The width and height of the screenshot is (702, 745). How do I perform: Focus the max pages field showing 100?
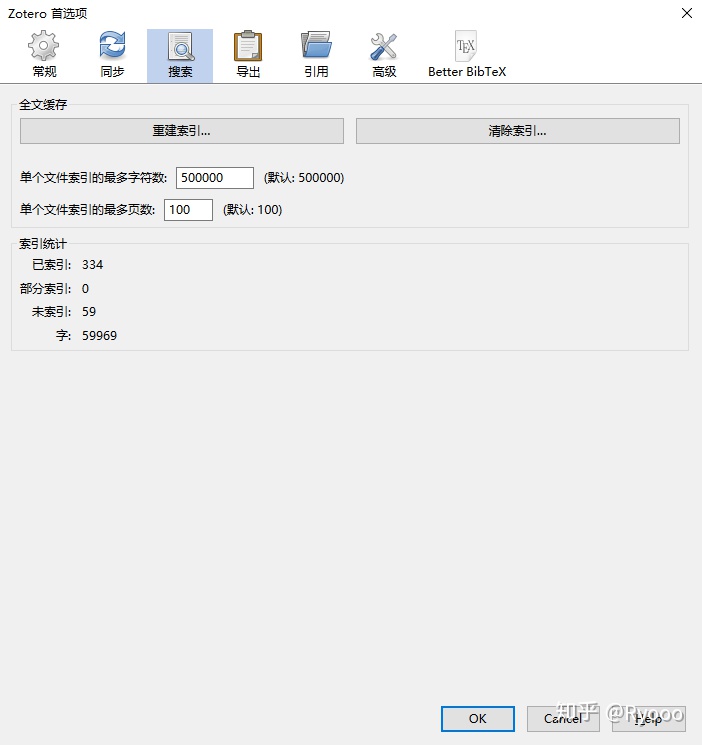tap(188, 210)
